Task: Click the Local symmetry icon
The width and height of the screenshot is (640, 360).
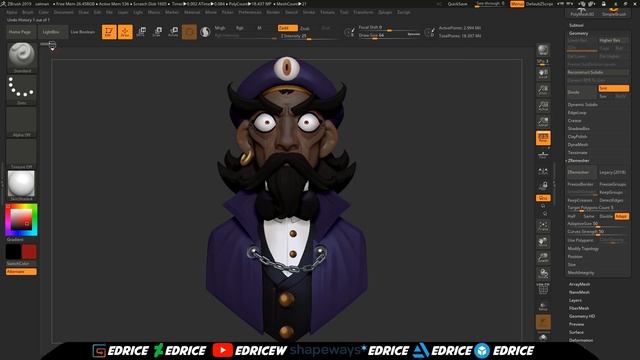Action: [x=543, y=171]
